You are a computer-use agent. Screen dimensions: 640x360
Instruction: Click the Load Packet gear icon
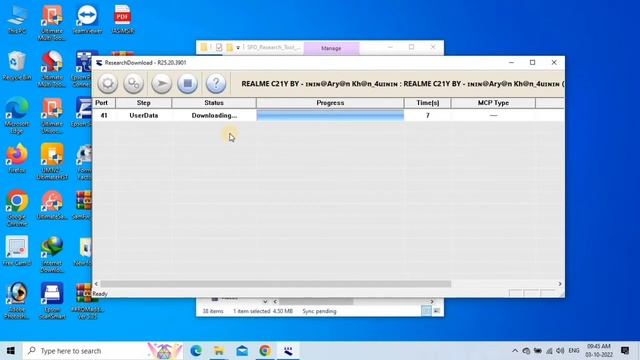click(x=108, y=83)
